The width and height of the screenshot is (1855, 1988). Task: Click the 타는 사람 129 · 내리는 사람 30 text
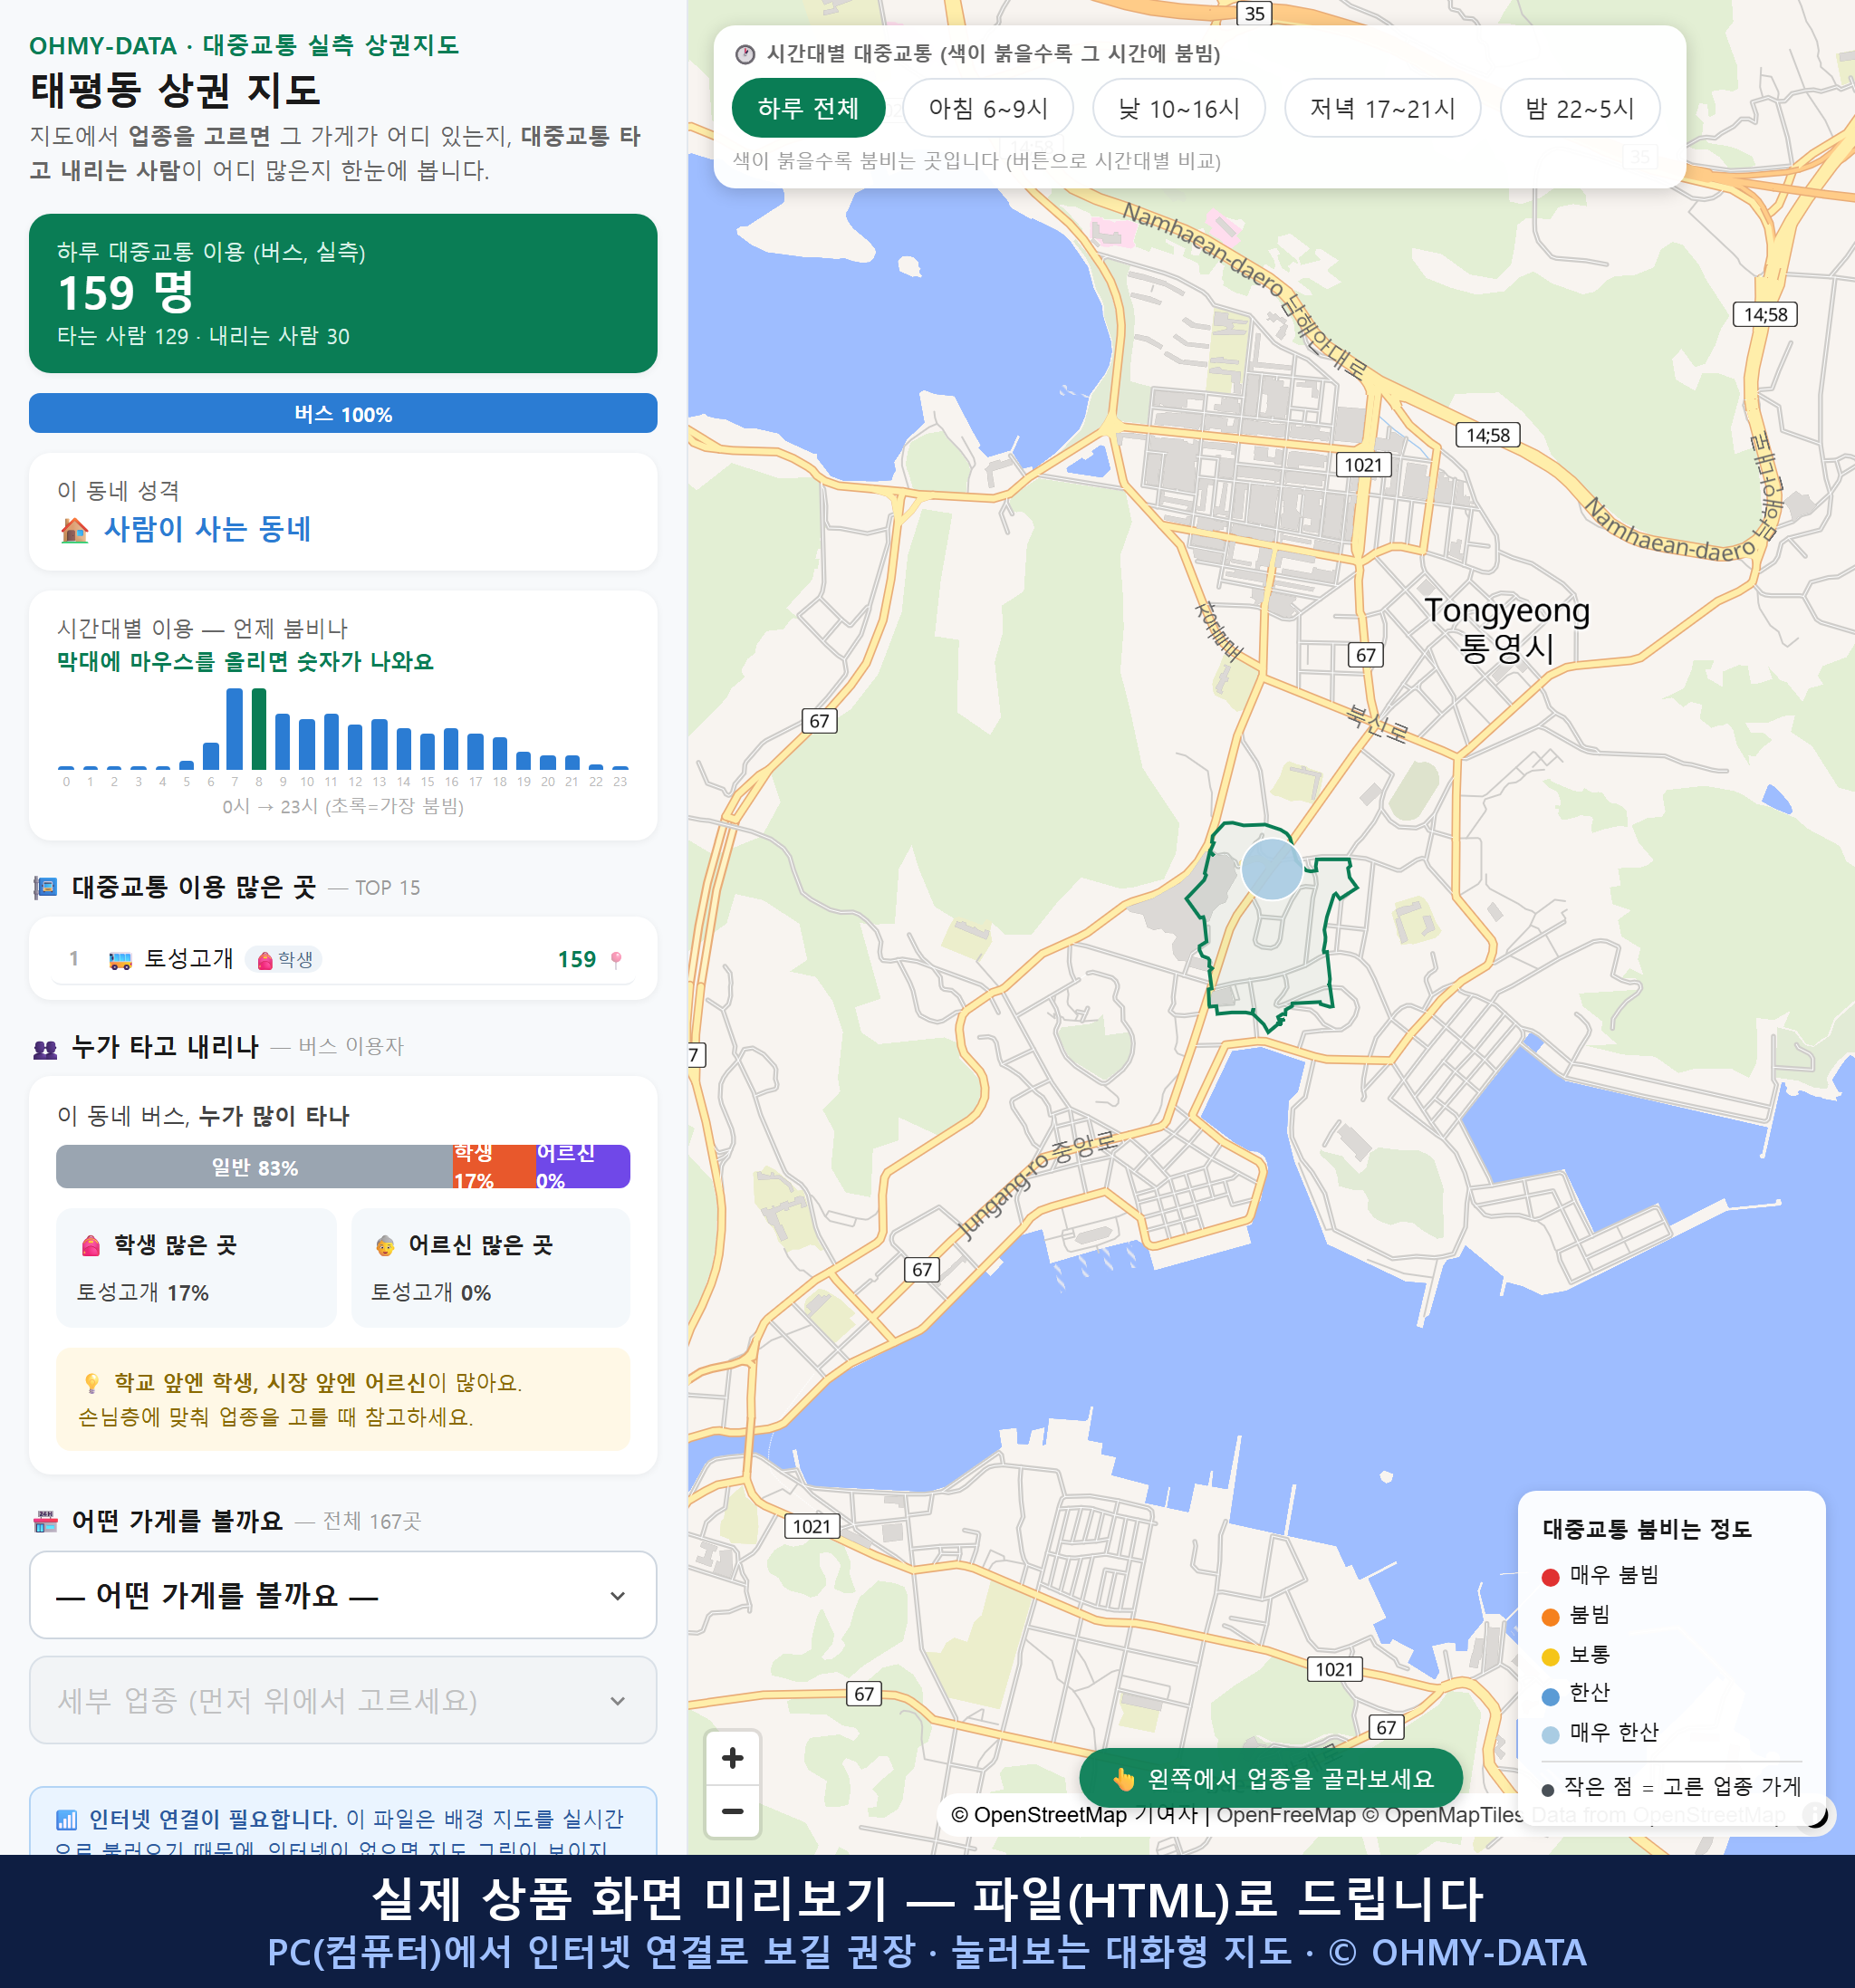click(x=203, y=337)
